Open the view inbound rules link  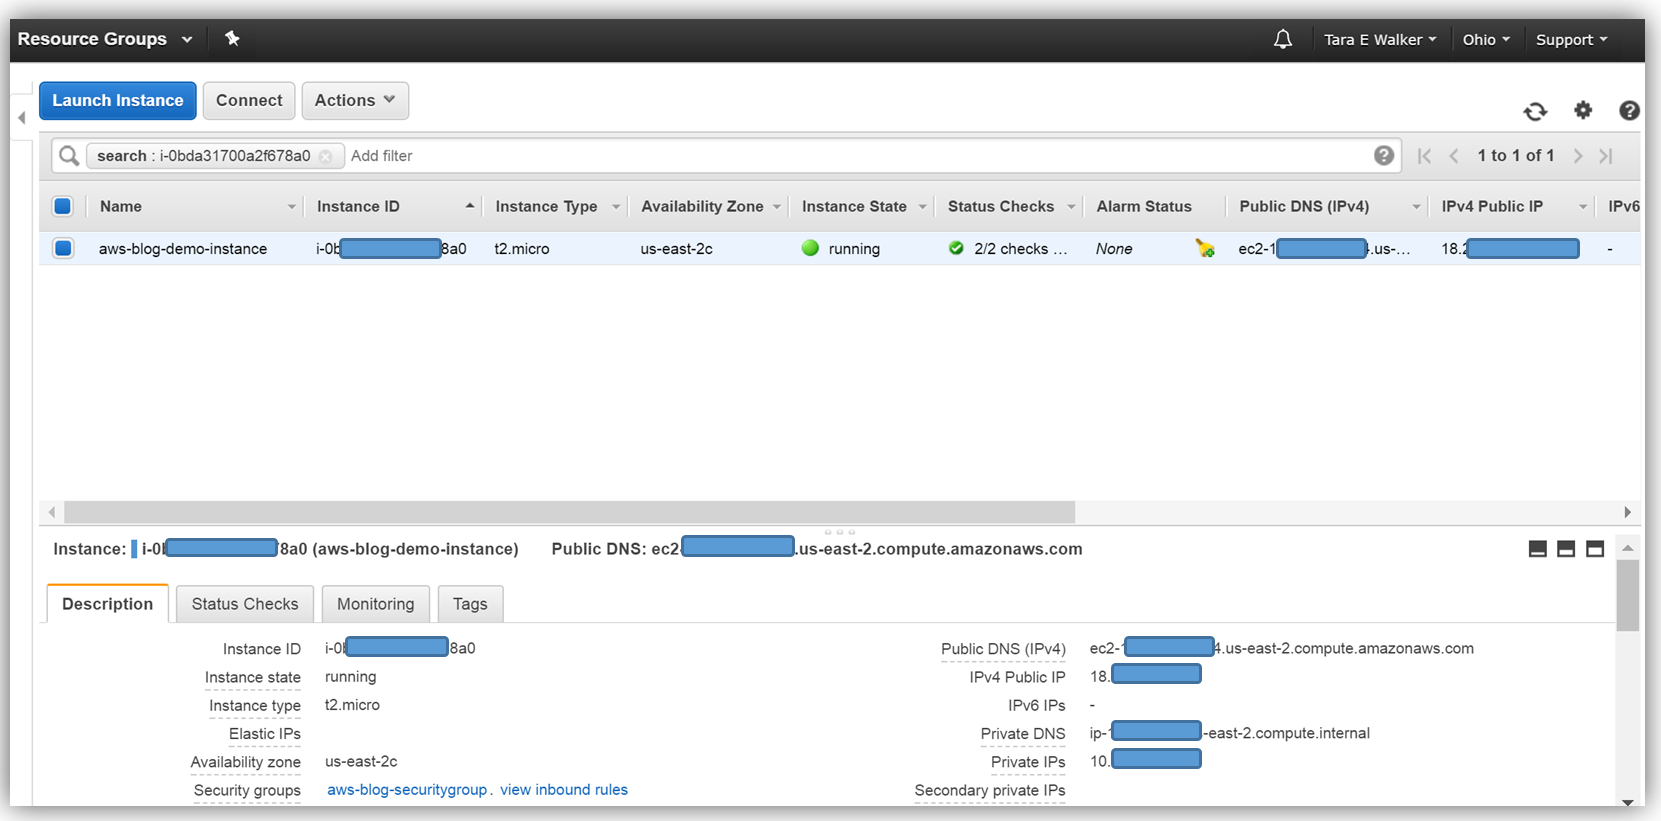pos(564,790)
